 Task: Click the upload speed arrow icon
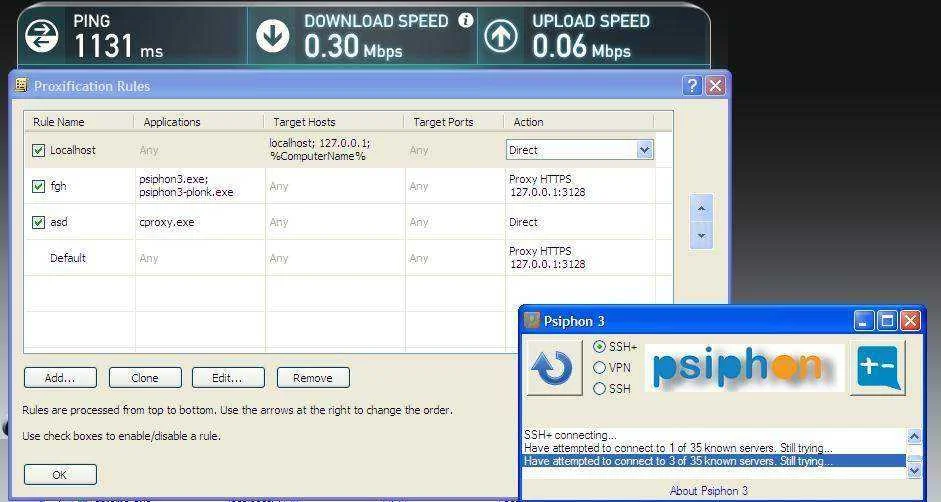[x=501, y=35]
